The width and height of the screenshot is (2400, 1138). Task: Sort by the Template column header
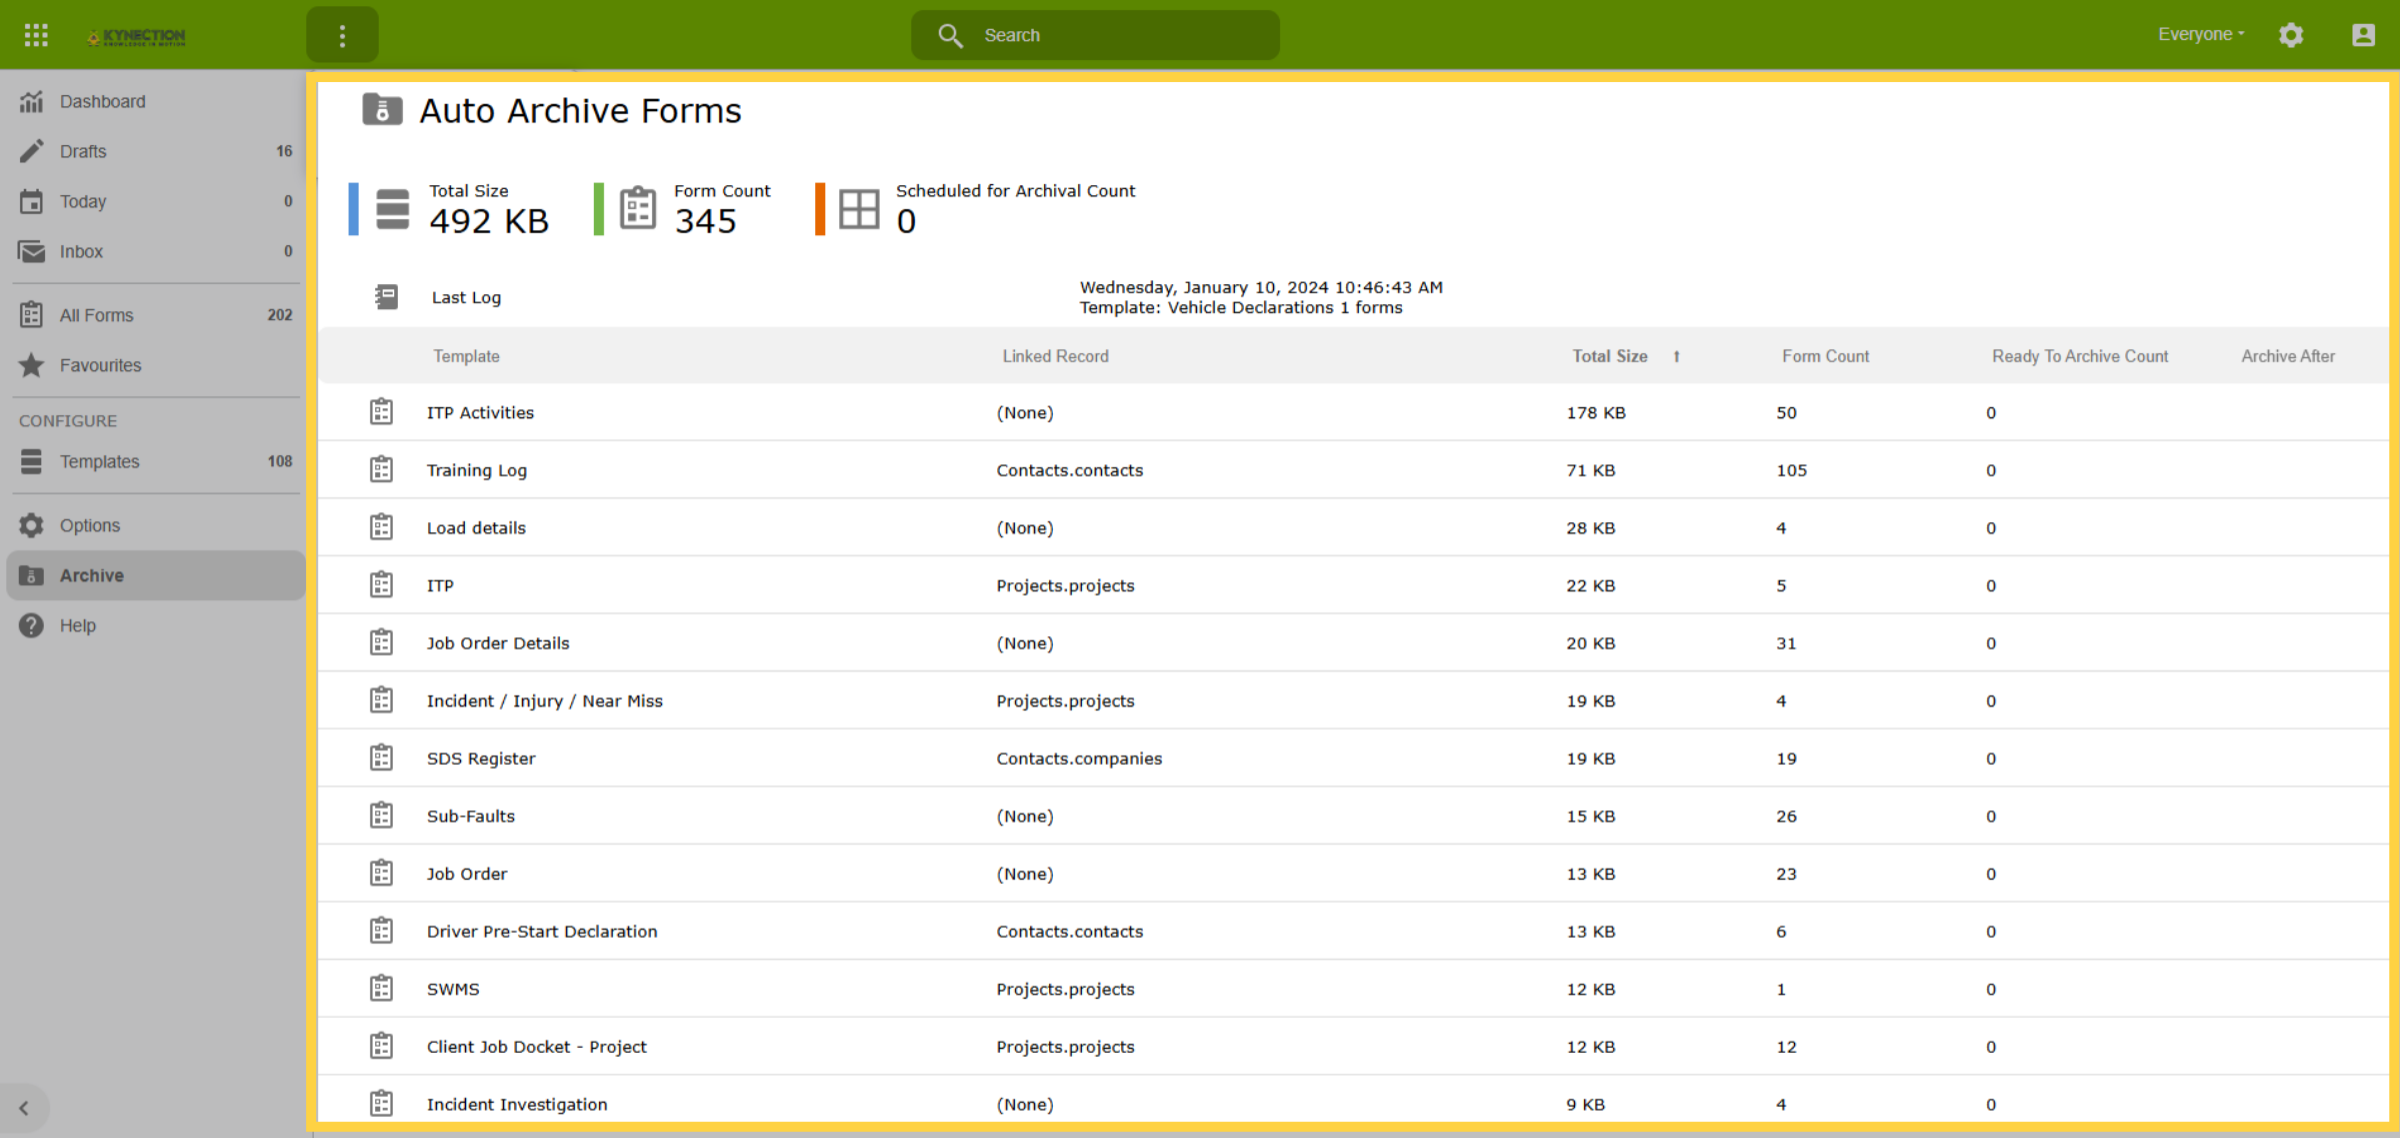[x=466, y=356]
